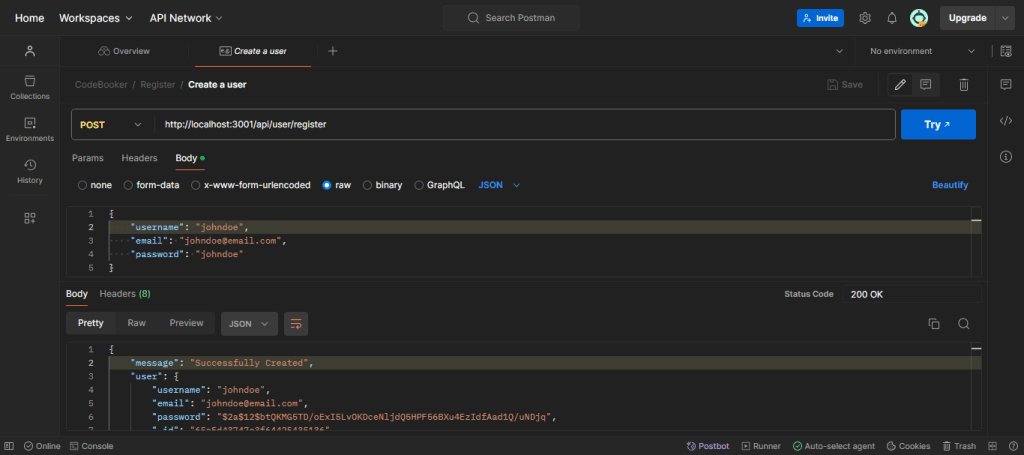Click the blue Try button

pyautogui.click(x=937, y=125)
